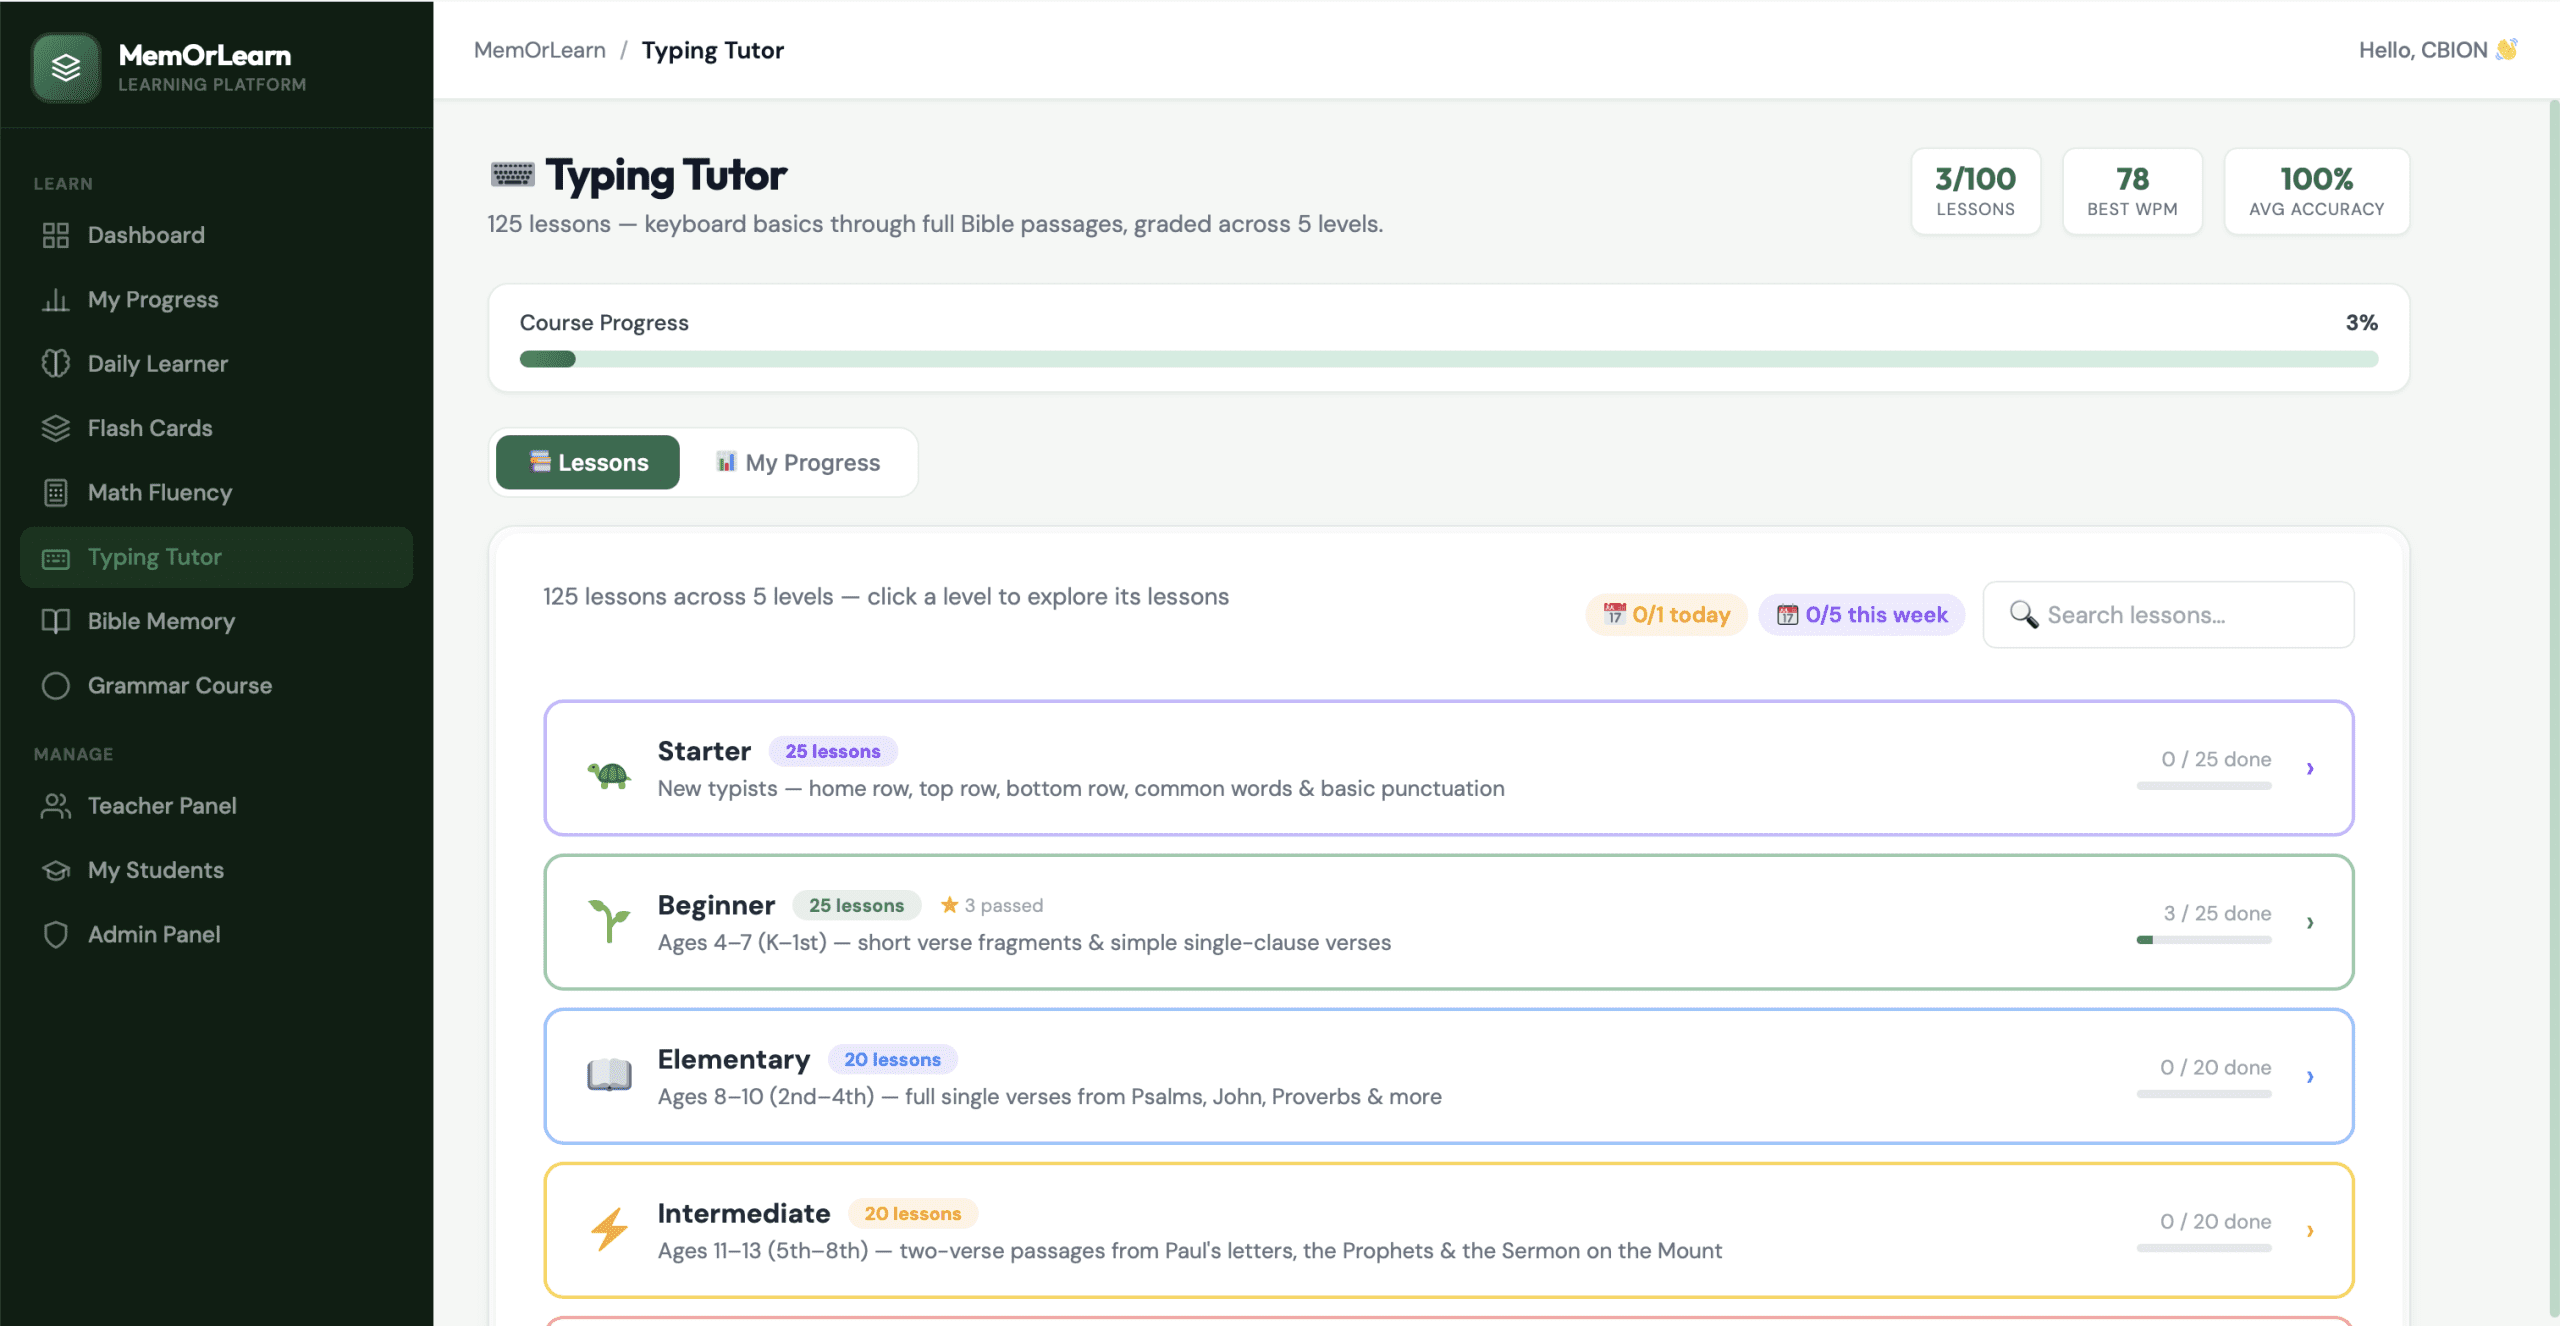The image size is (2560, 1326).
Task: Click the MemOrLearn logo icon
Action: tap(66, 67)
